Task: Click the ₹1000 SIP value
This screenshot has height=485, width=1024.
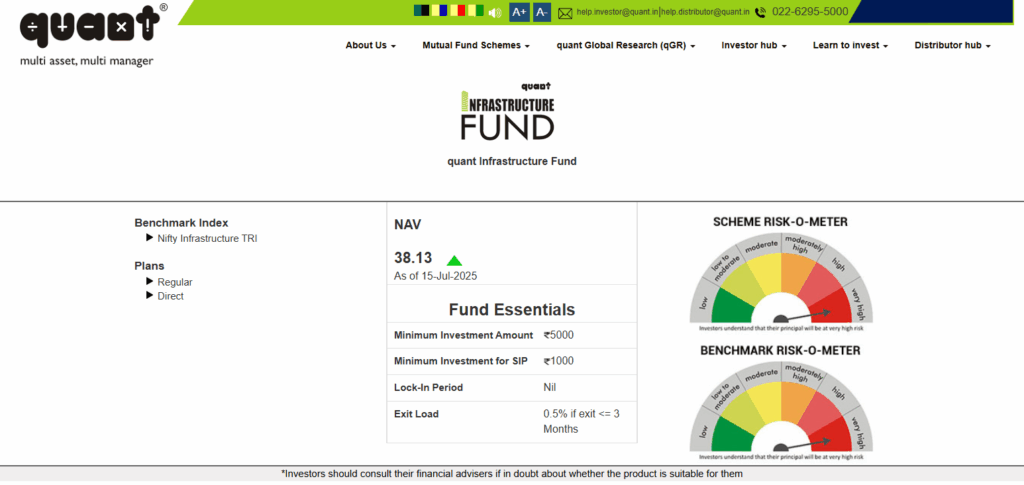Action: 558,361
